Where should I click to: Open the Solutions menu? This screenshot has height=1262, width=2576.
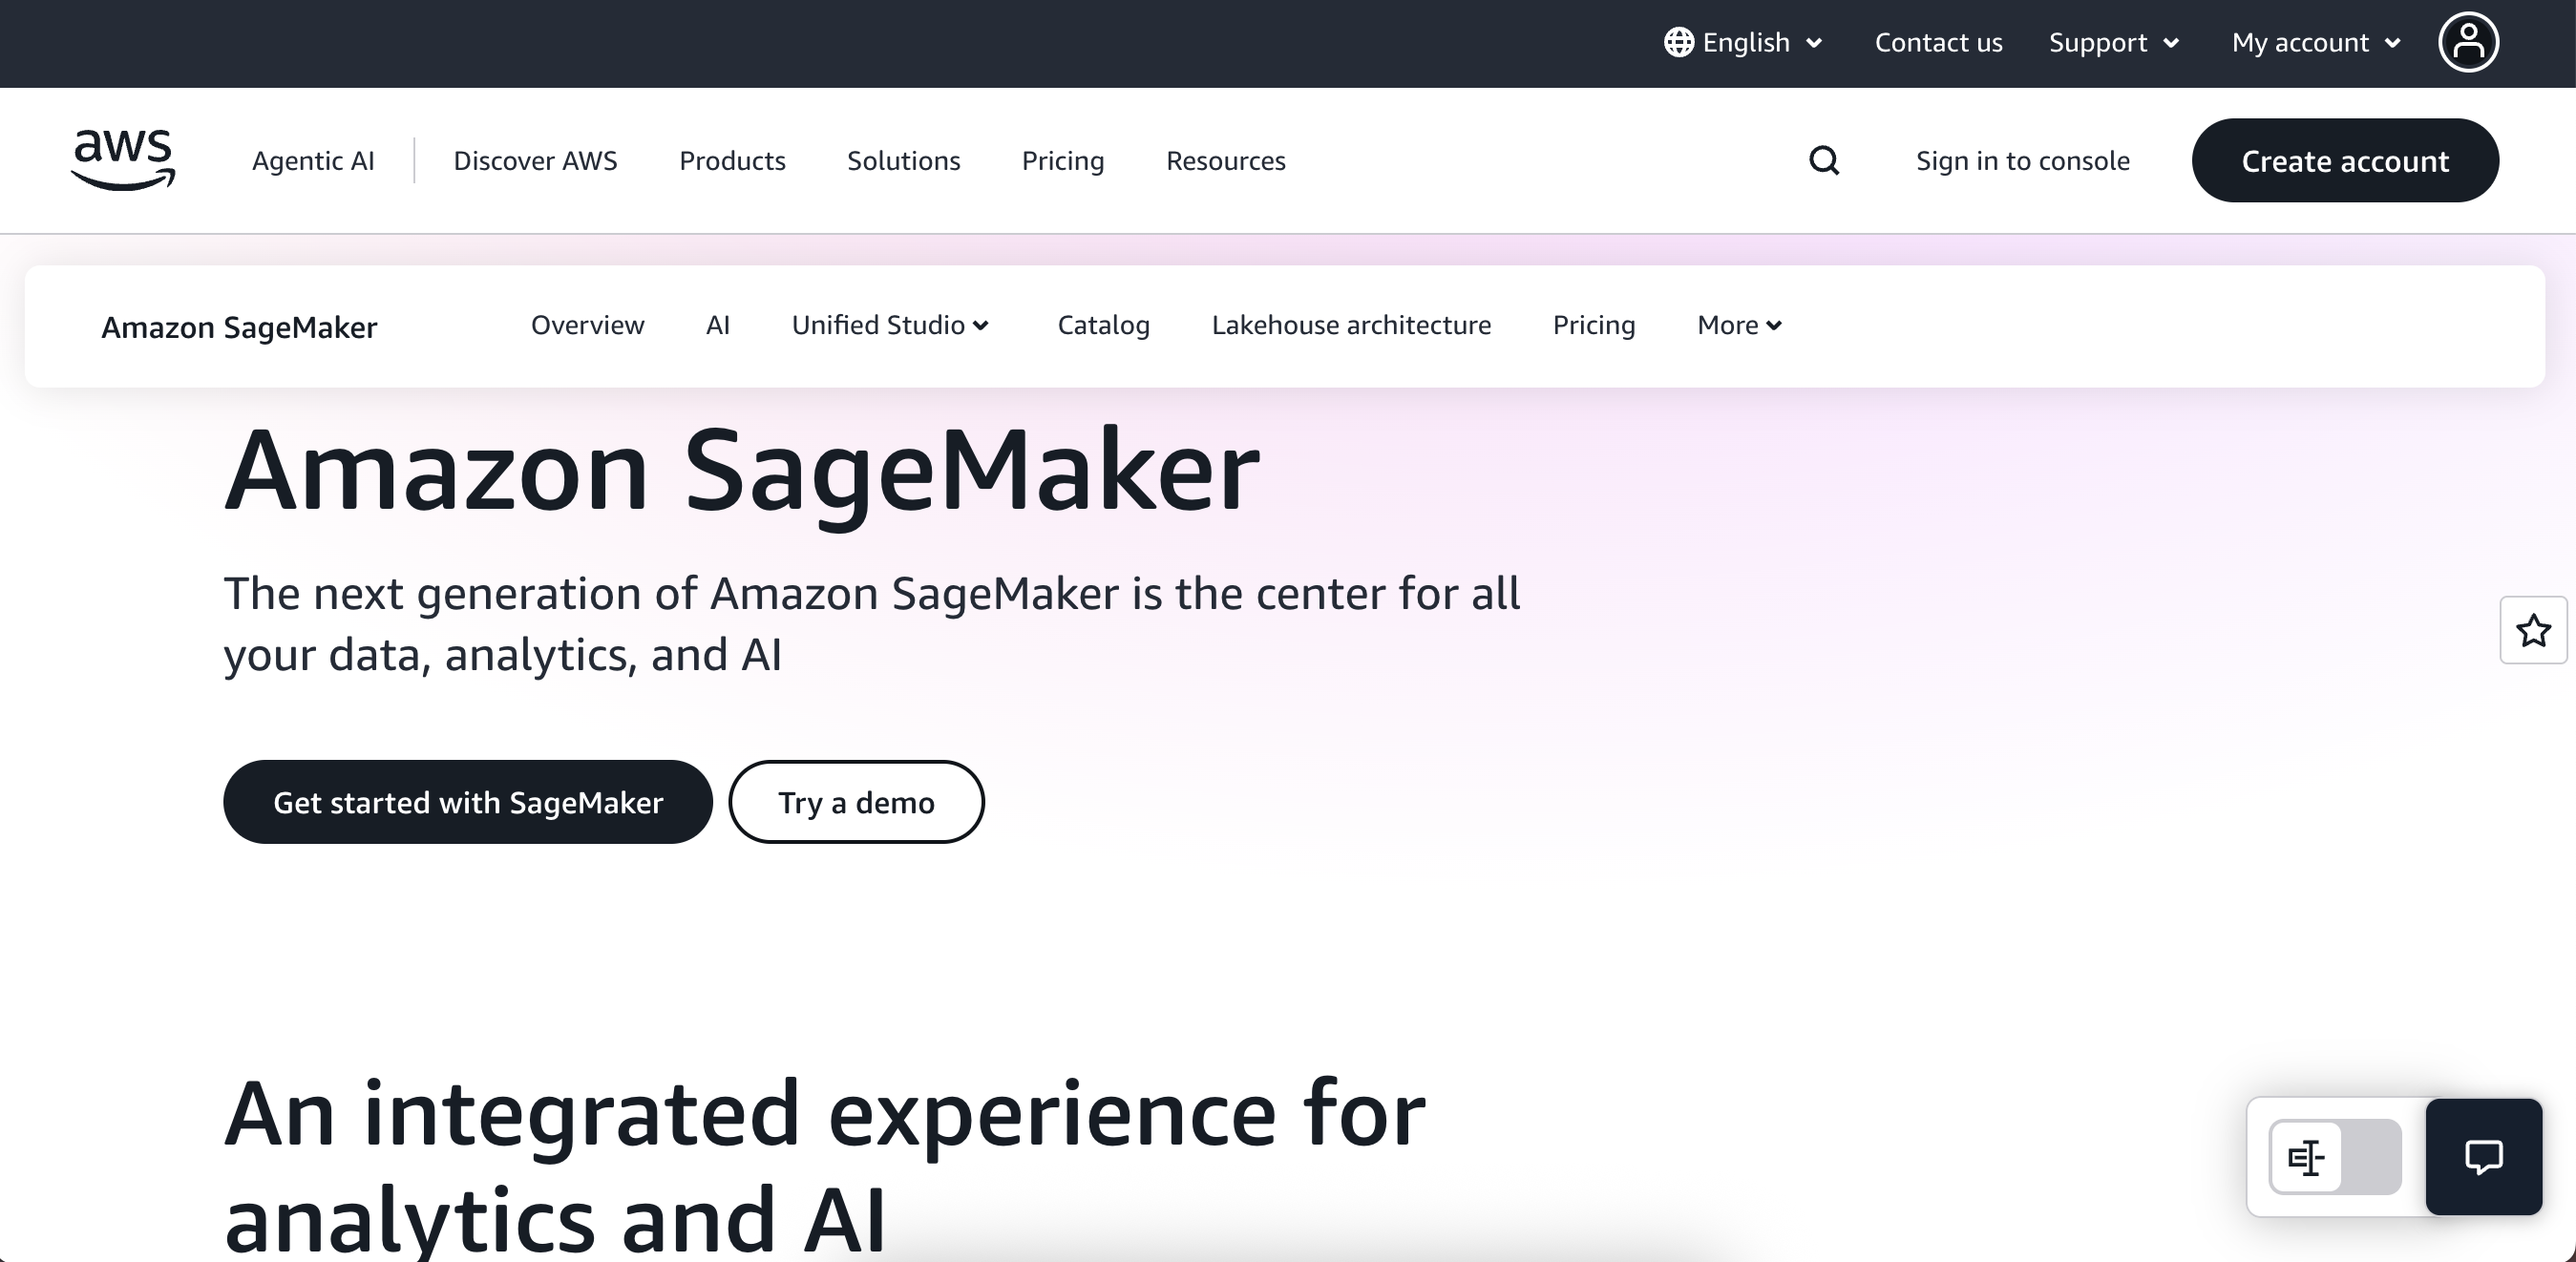pos(903,160)
